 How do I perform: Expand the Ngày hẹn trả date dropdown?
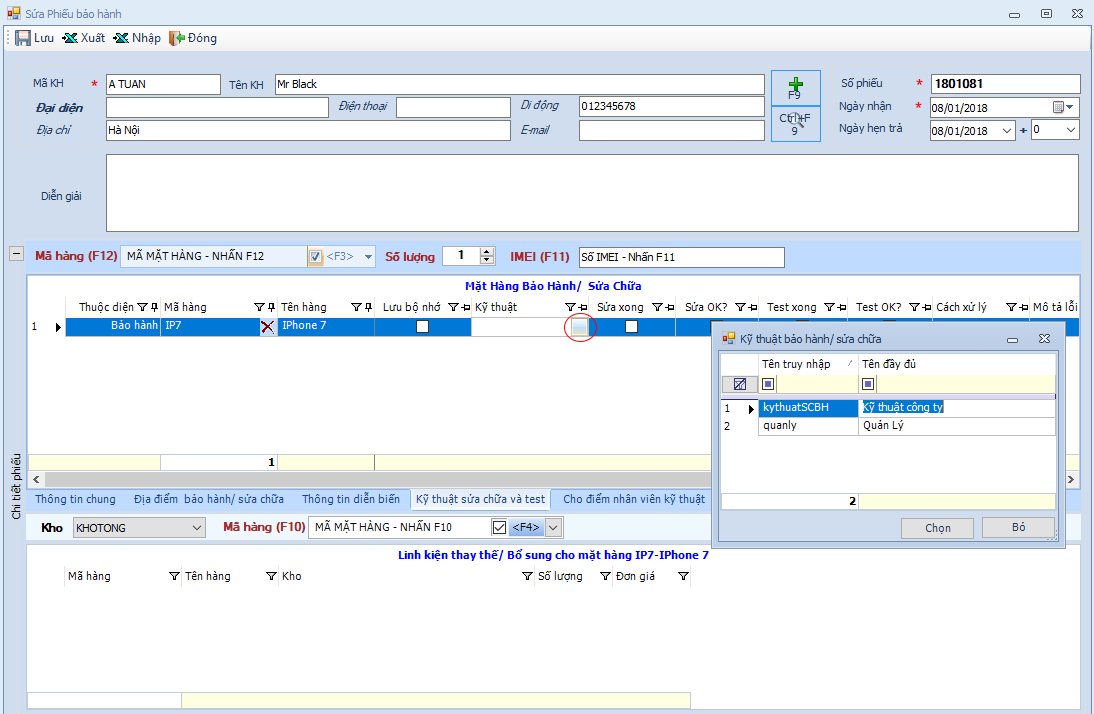click(1007, 131)
